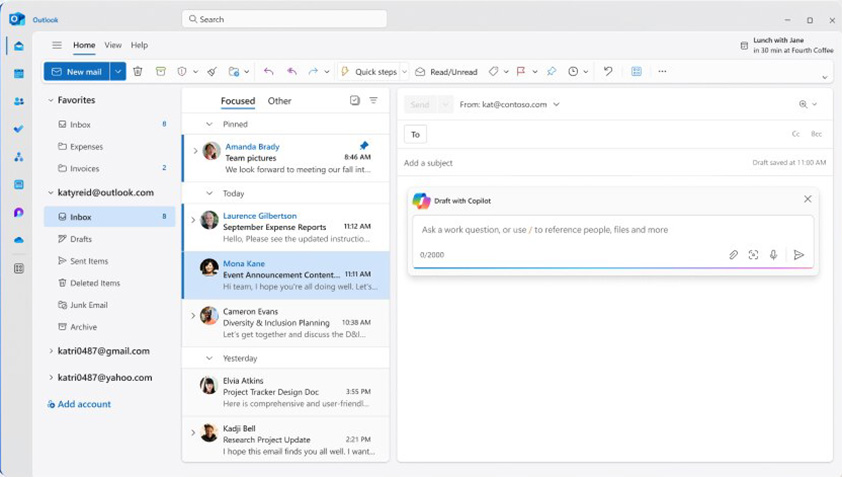
Task: Collapse the katyreid@outlook.com account
Action: (50, 193)
